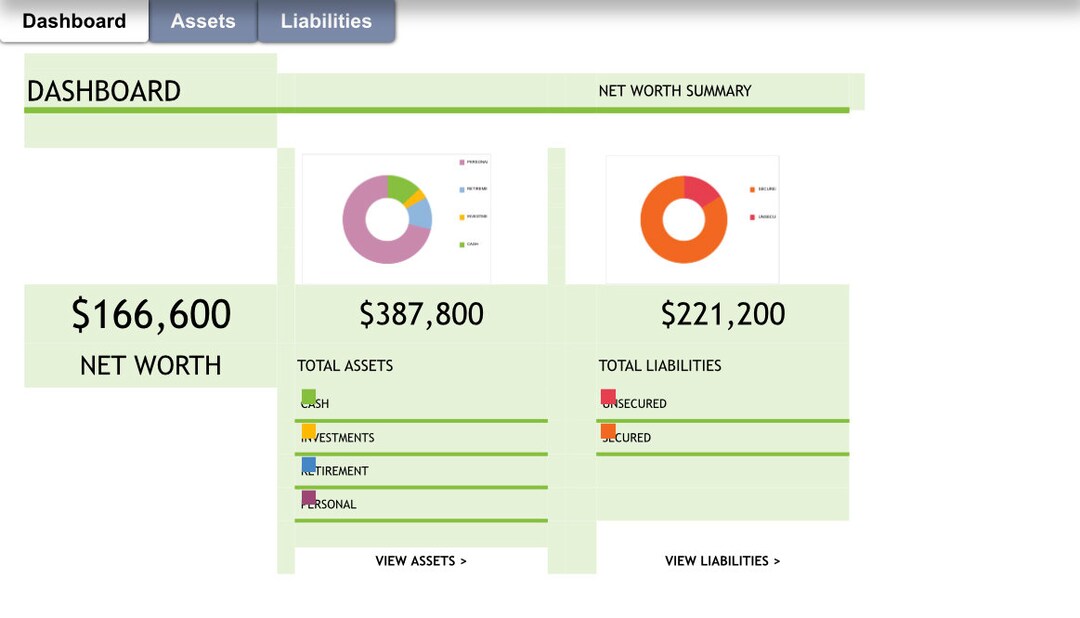Select the Dashboard tab
The height and width of the screenshot is (618, 1080).
tap(74, 20)
